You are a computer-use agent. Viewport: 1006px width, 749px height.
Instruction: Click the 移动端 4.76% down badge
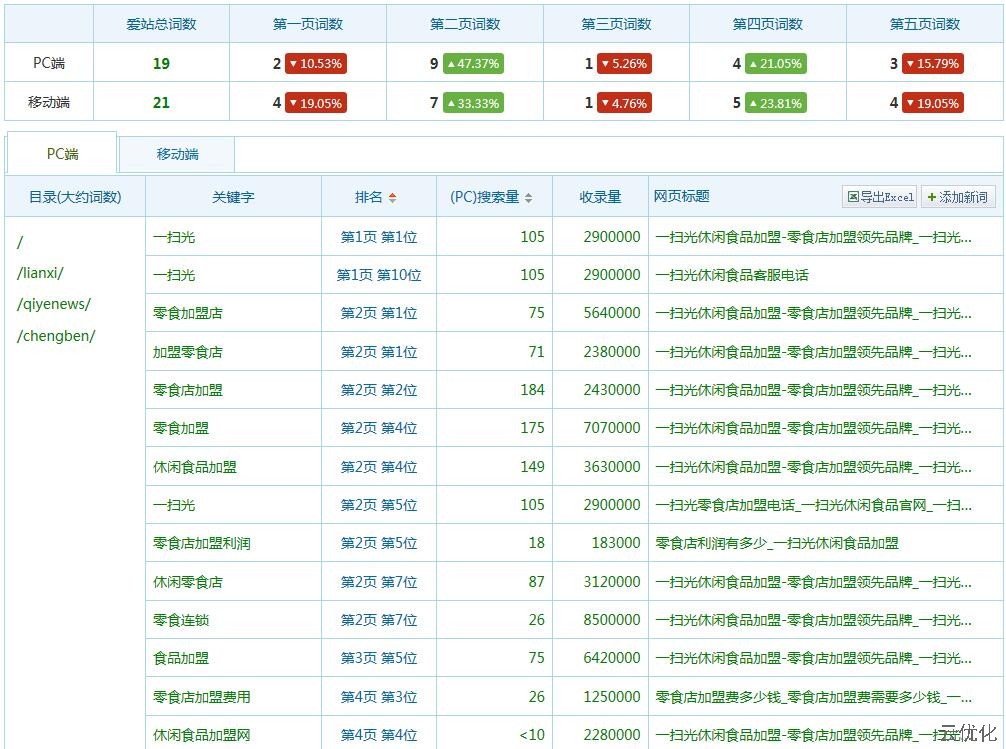coord(624,103)
